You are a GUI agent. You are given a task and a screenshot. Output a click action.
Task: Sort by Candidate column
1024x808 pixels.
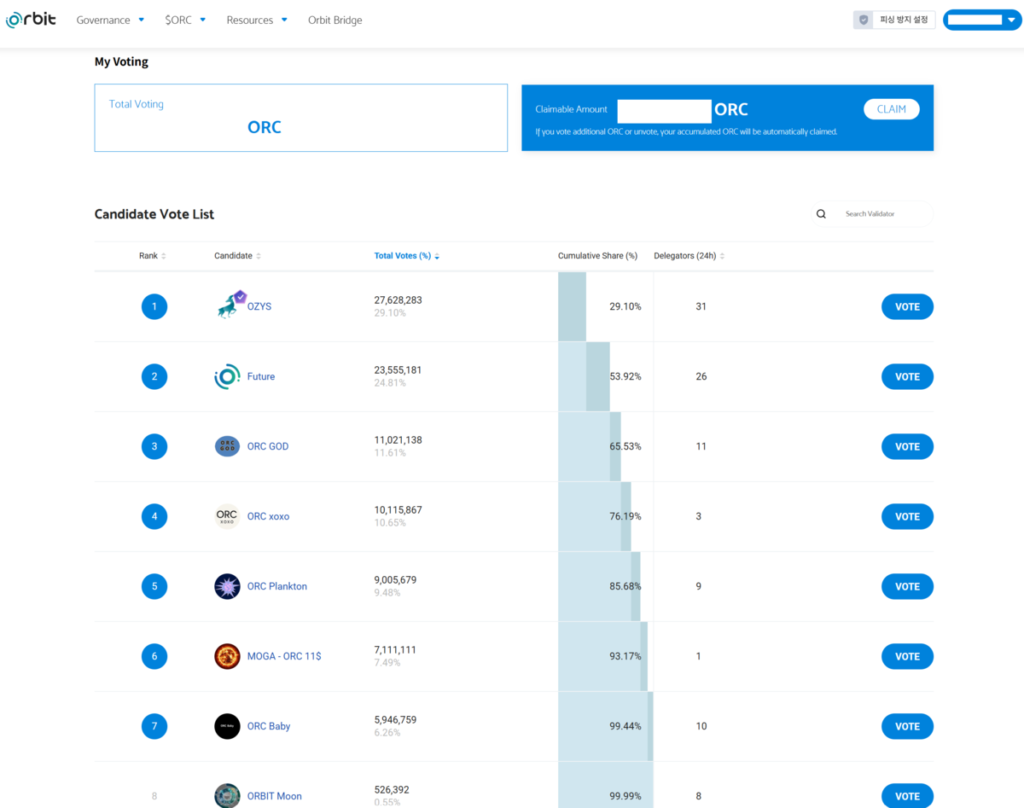click(238, 255)
